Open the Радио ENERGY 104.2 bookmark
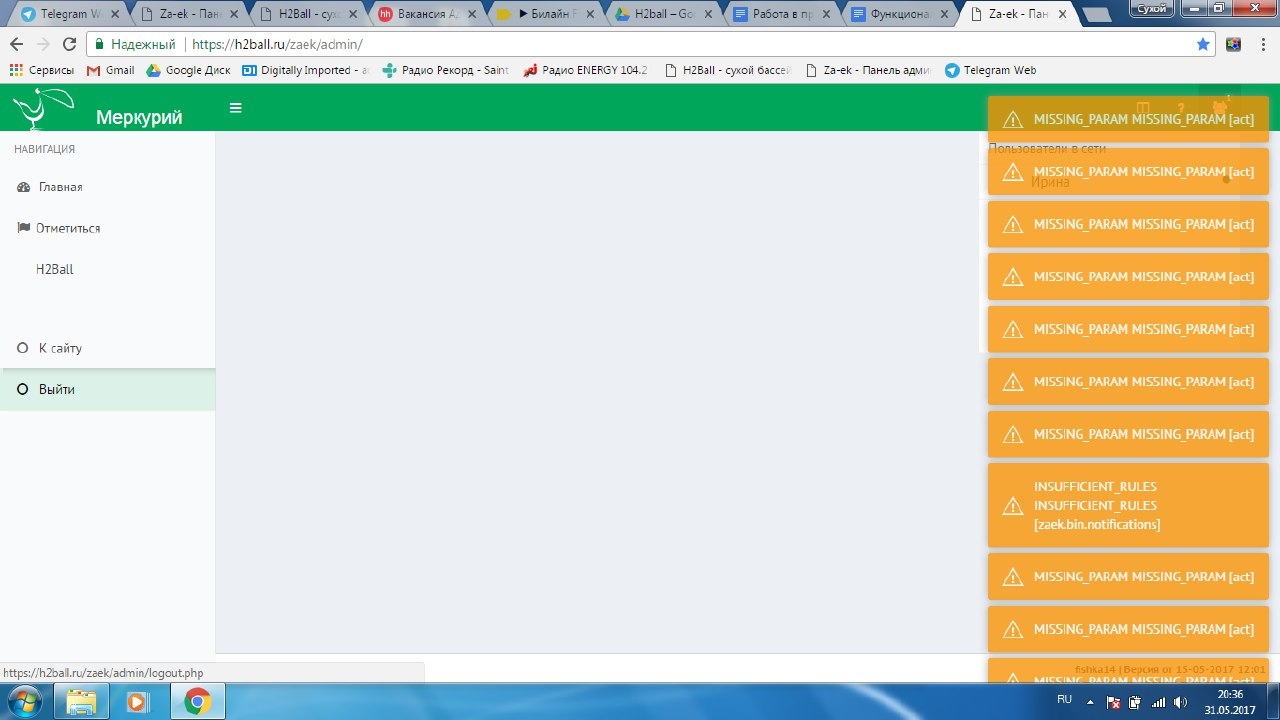The width and height of the screenshot is (1280, 720). tap(586, 70)
